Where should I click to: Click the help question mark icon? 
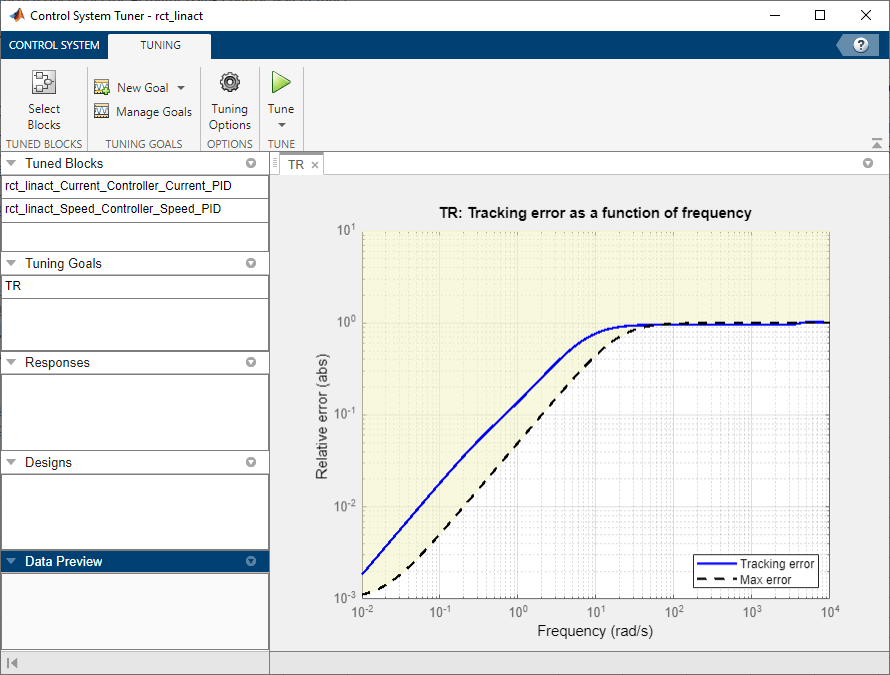coord(859,45)
